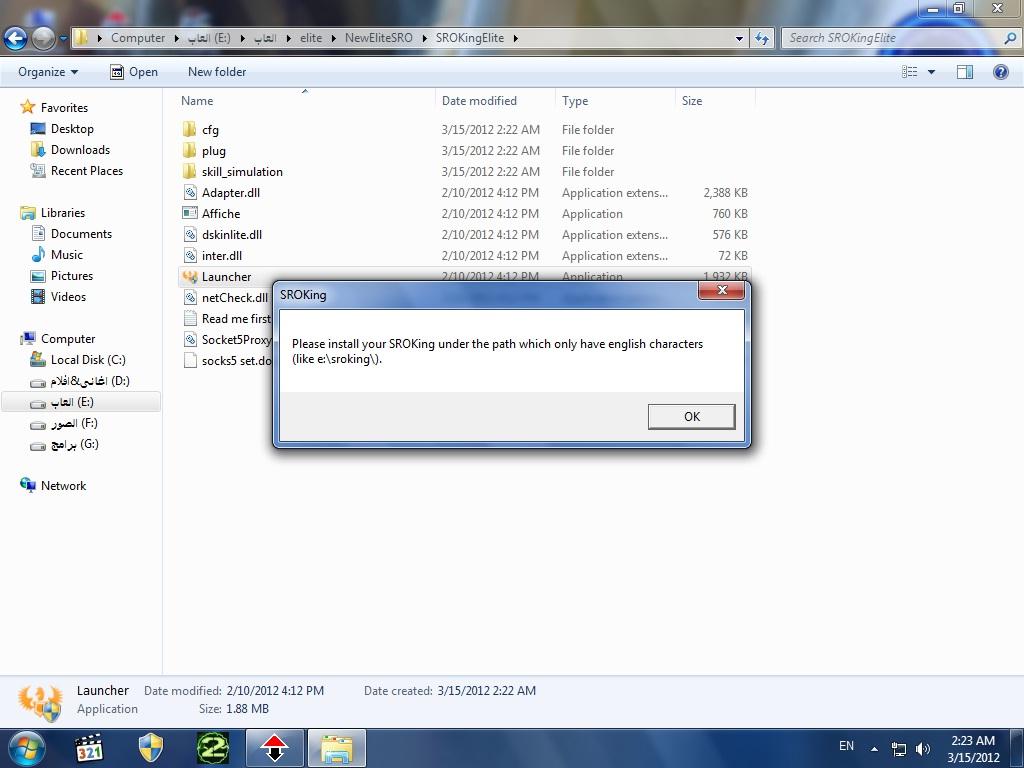Show hidden system tray icons
The height and width of the screenshot is (768, 1024).
pos(874,748)
